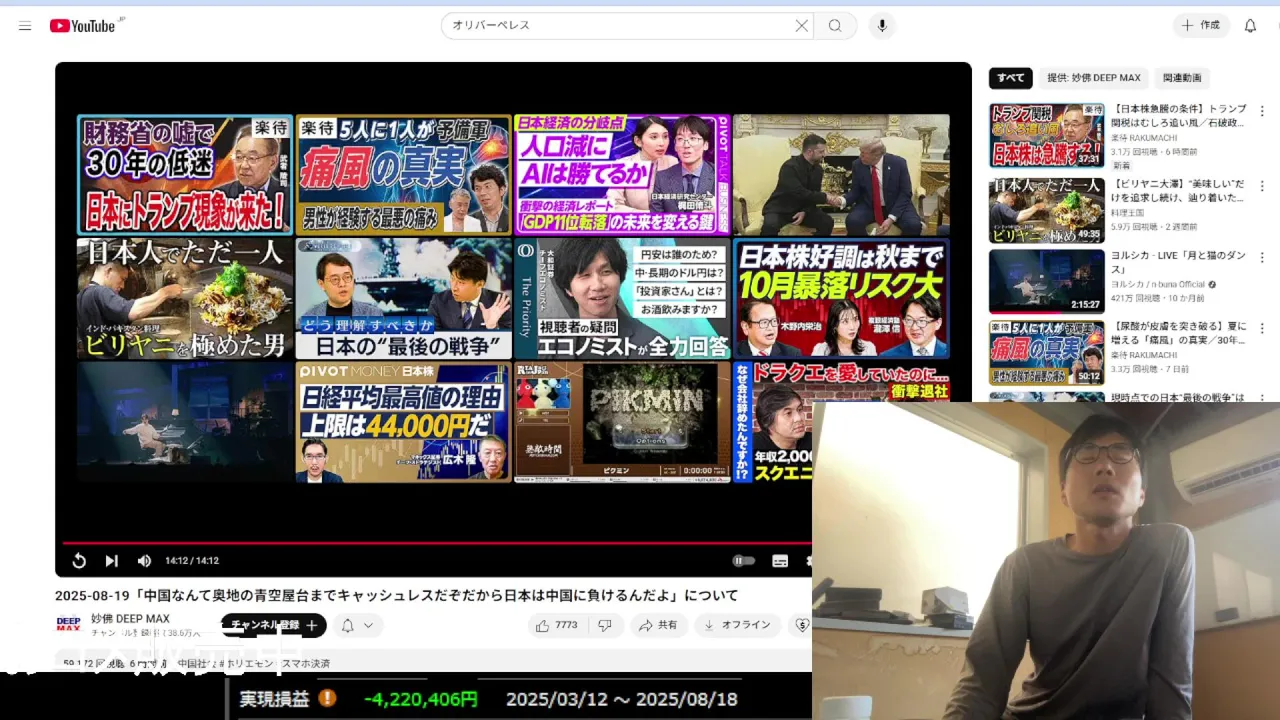Open 妙佛 DEEP MAX channel avatar
Viewport: 1280px width, 720px height.
(68, 625)
